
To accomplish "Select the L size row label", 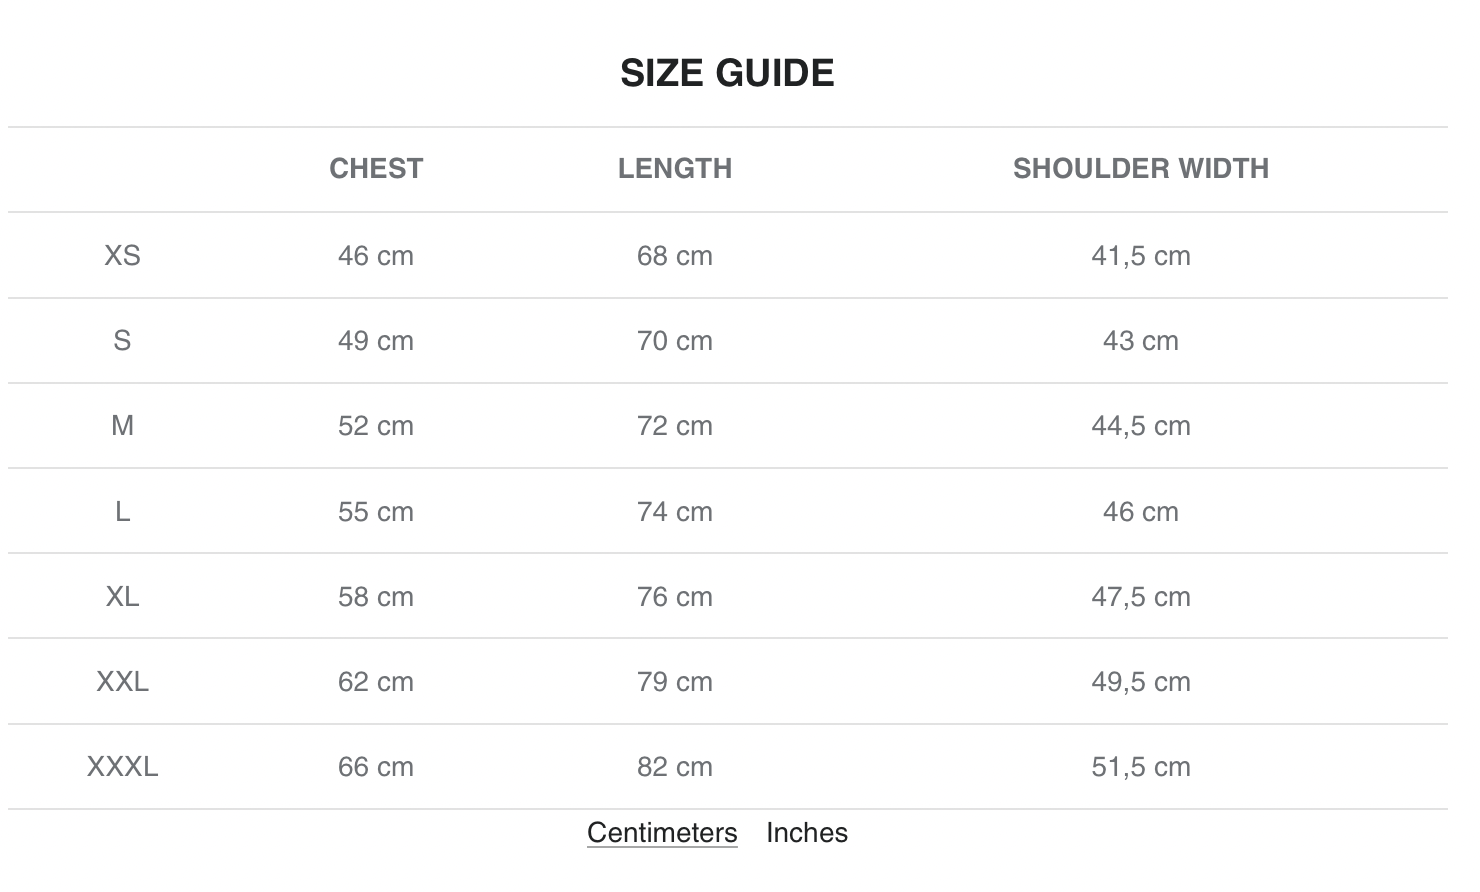I will pyautogui.click(x=122, y=512).
